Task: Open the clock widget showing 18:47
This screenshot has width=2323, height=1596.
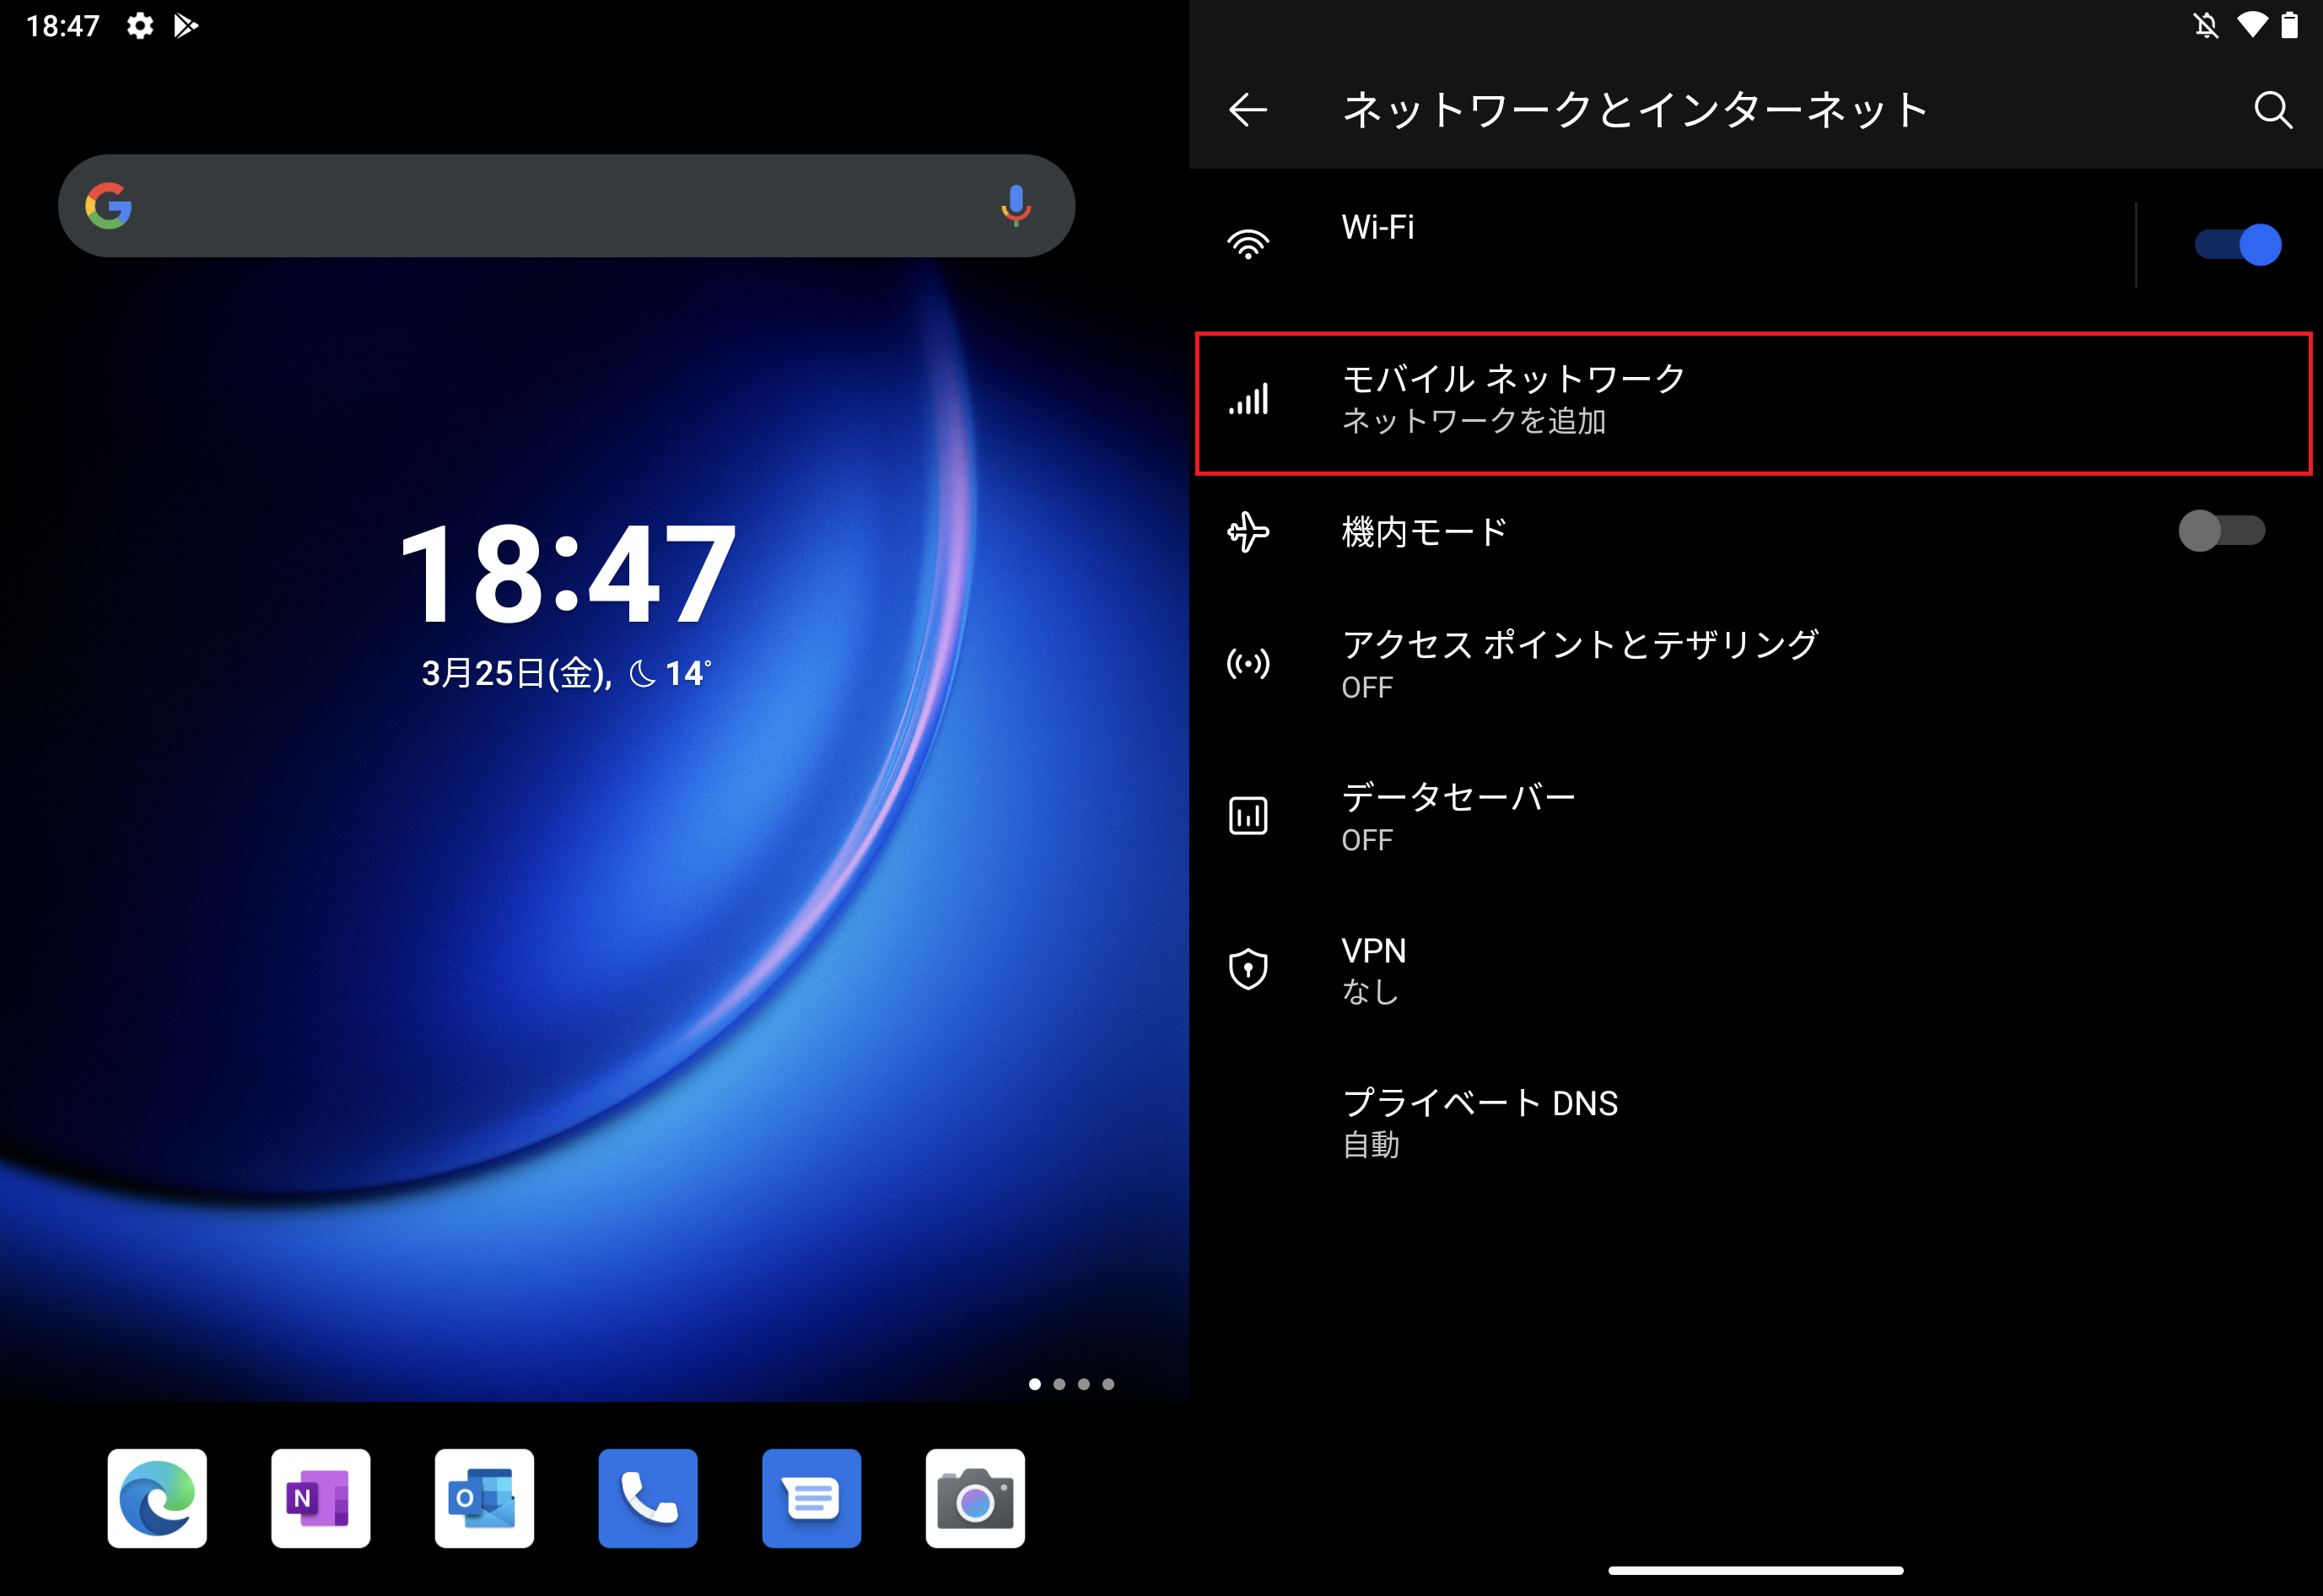Action: coord(567,574)
